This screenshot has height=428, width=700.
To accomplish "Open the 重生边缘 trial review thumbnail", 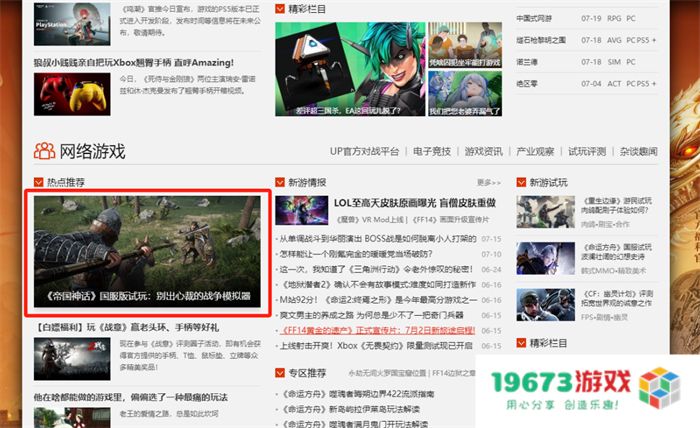I will (546, 212).
